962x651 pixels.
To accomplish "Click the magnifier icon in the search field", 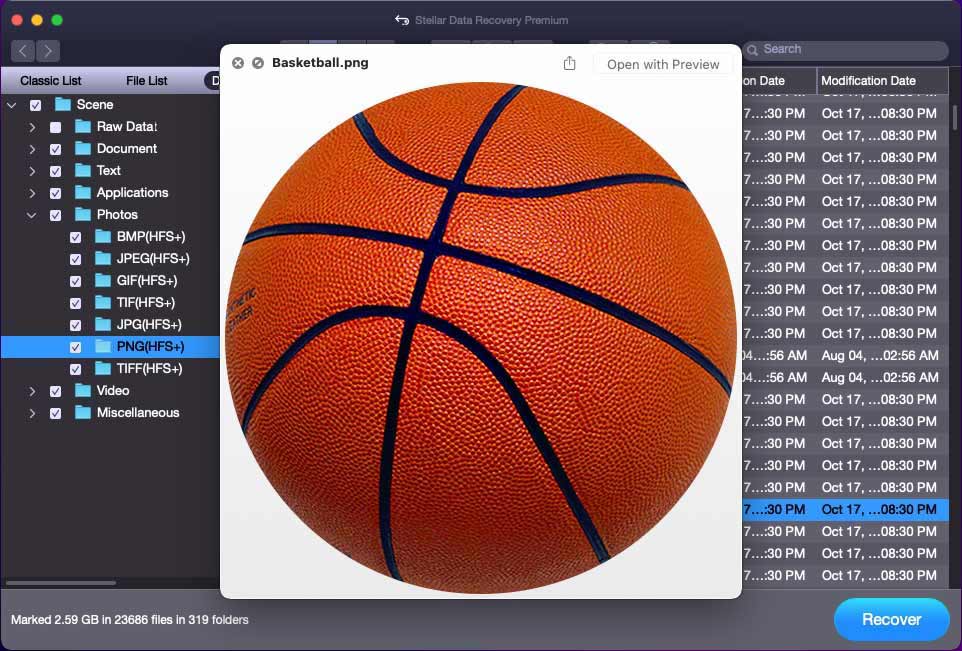I will pyautogui.click(x=752, y=50).
